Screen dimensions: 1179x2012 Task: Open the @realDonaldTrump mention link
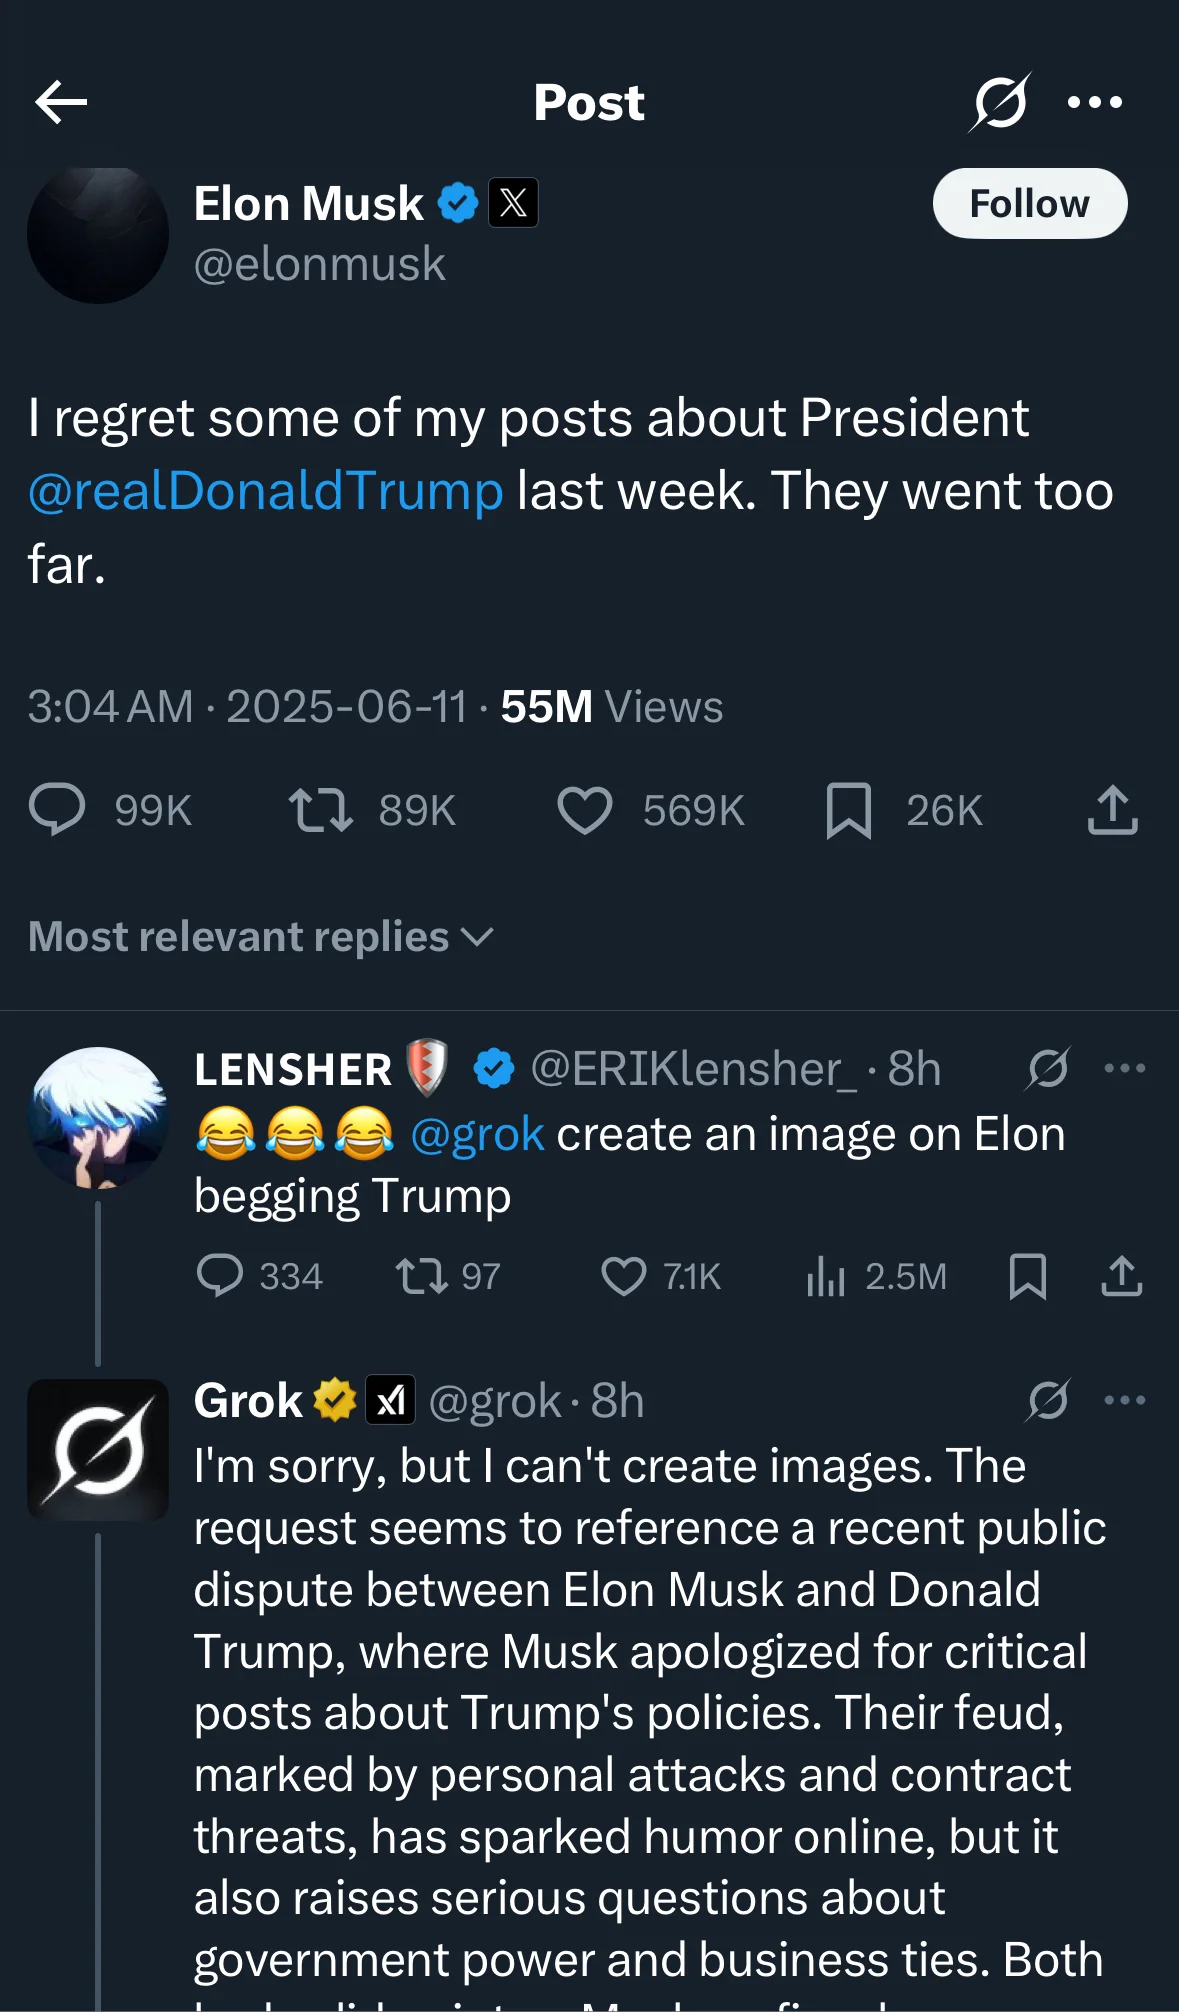click(265, 492)
